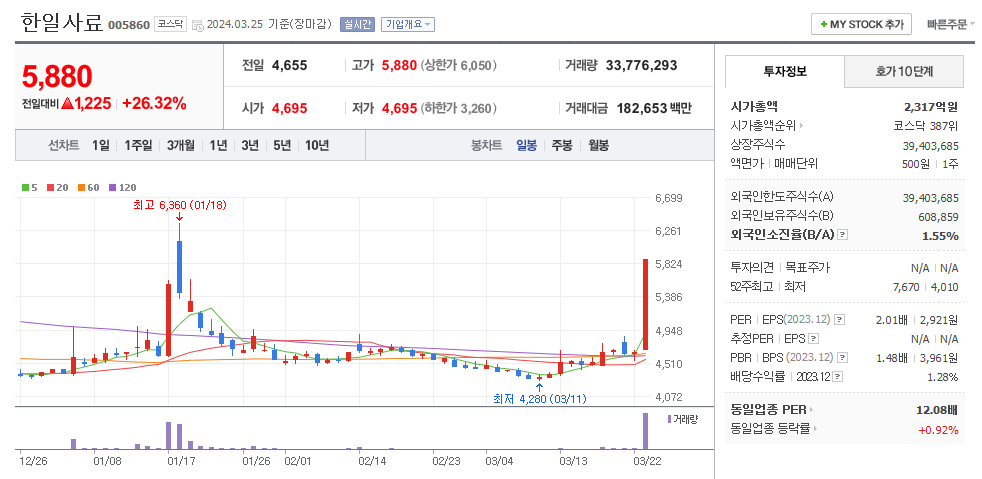Image resolution: width=982 pixels, height=479 pixels.
Task: Click the calendar icon beside the 2024.03.25 date
Action: (197, 25)
